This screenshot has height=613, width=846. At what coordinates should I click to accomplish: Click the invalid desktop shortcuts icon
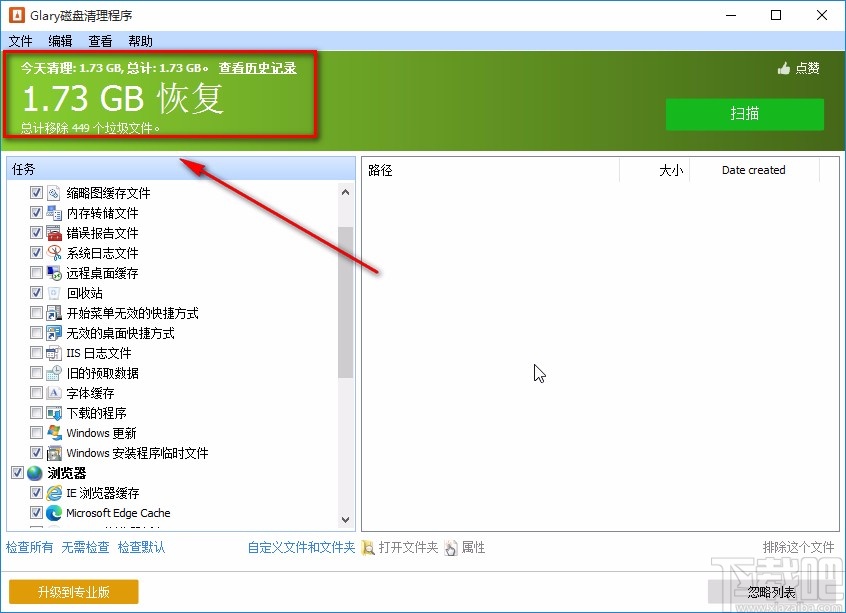(x=53, y=332)
